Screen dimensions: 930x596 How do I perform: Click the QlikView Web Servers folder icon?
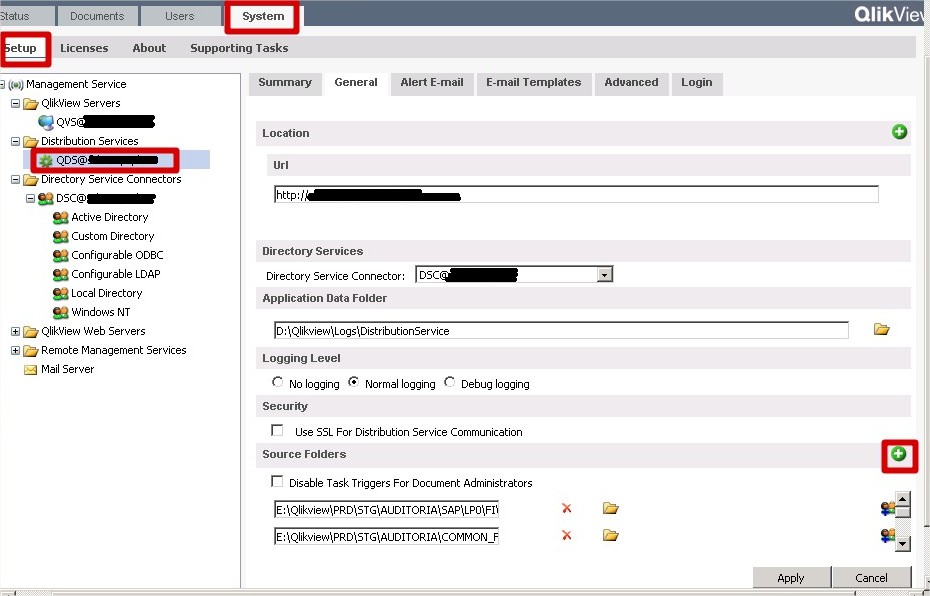[x=30, y=332]
